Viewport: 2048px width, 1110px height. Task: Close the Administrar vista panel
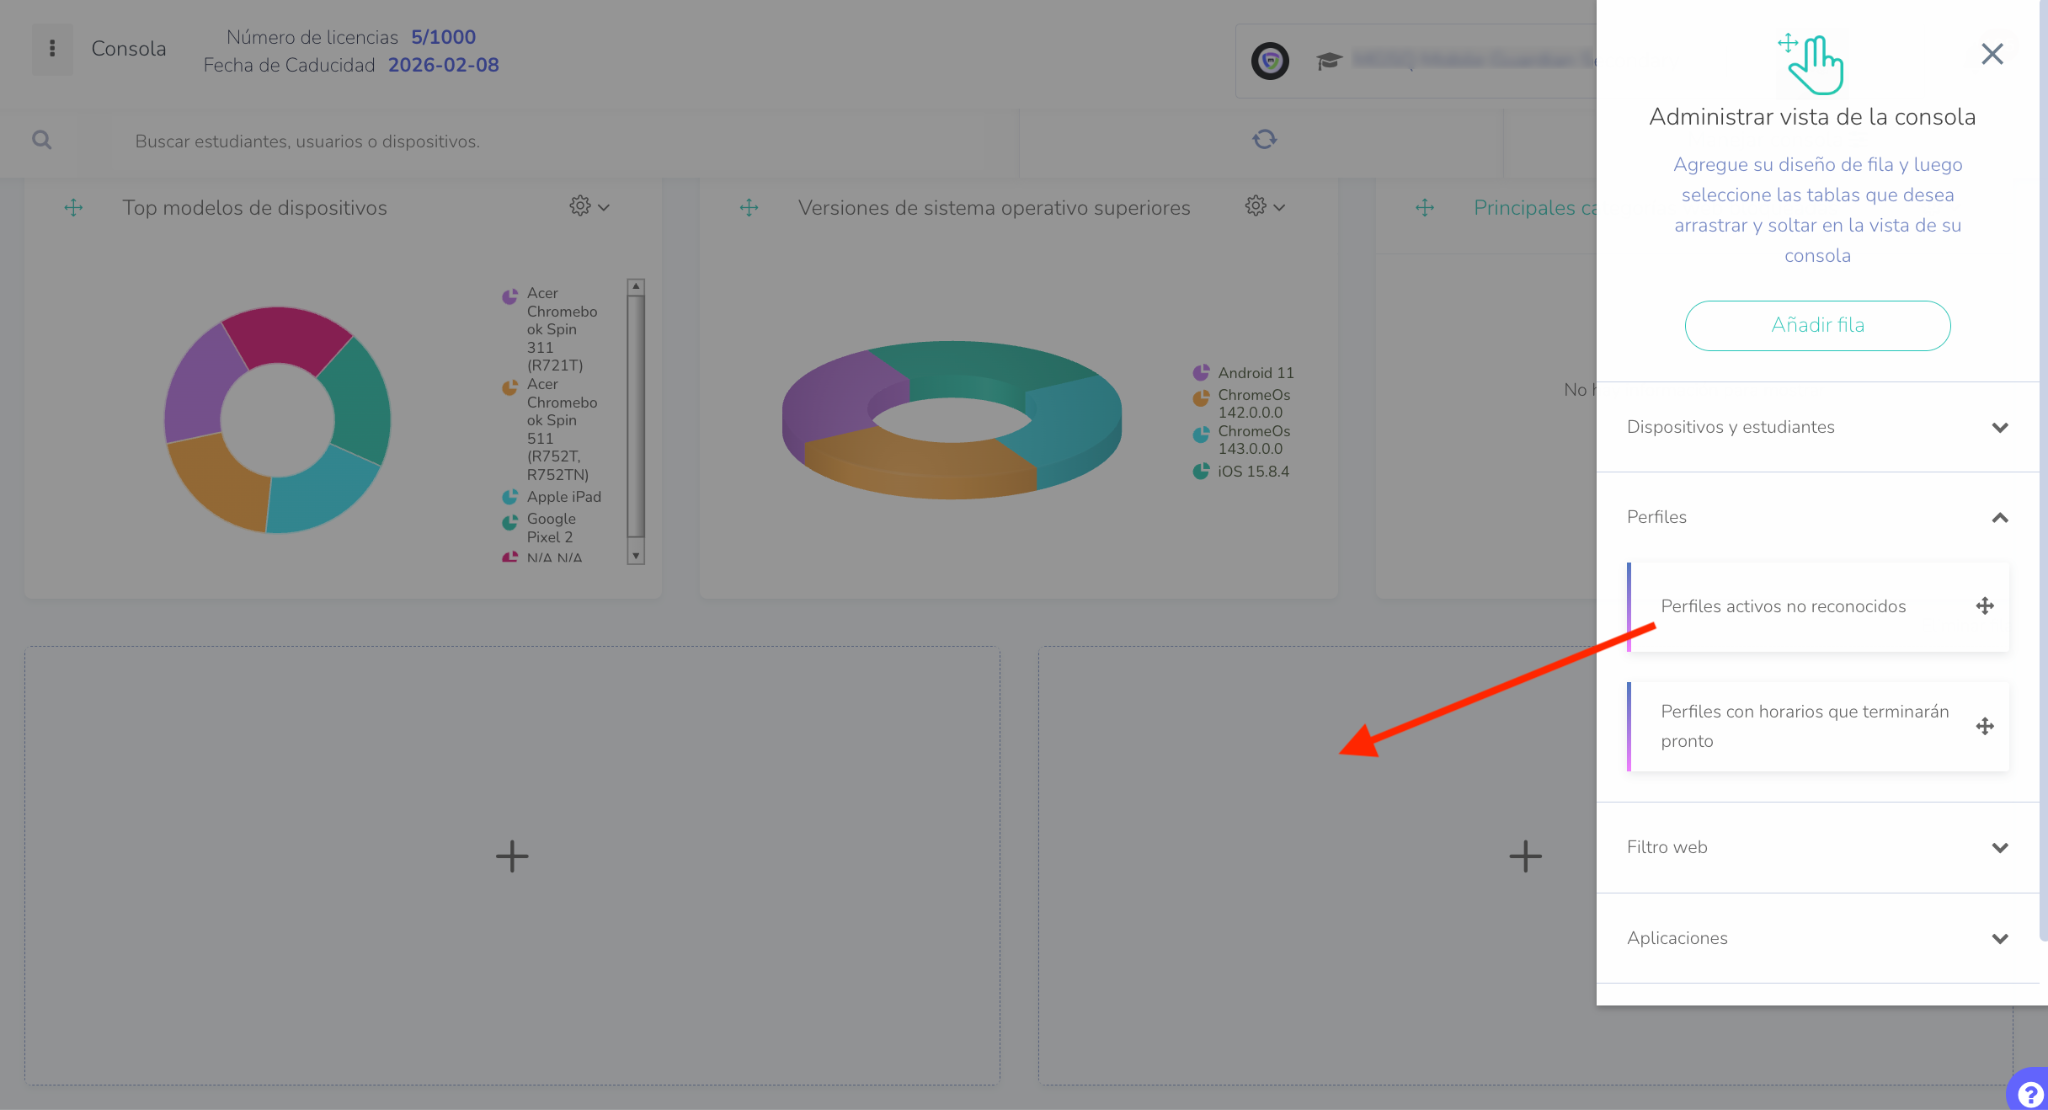coord(1991,54)
